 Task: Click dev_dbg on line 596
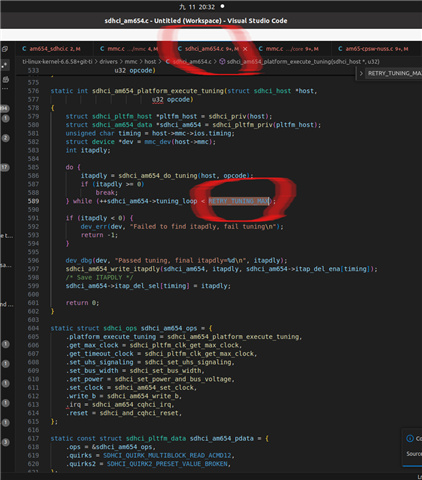tap(79, 260)
